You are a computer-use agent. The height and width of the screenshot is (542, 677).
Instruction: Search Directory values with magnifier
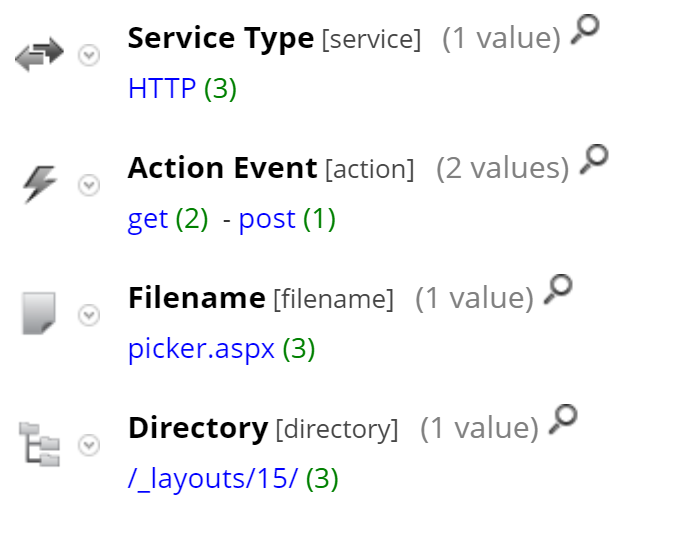click(x=565, y=420)
